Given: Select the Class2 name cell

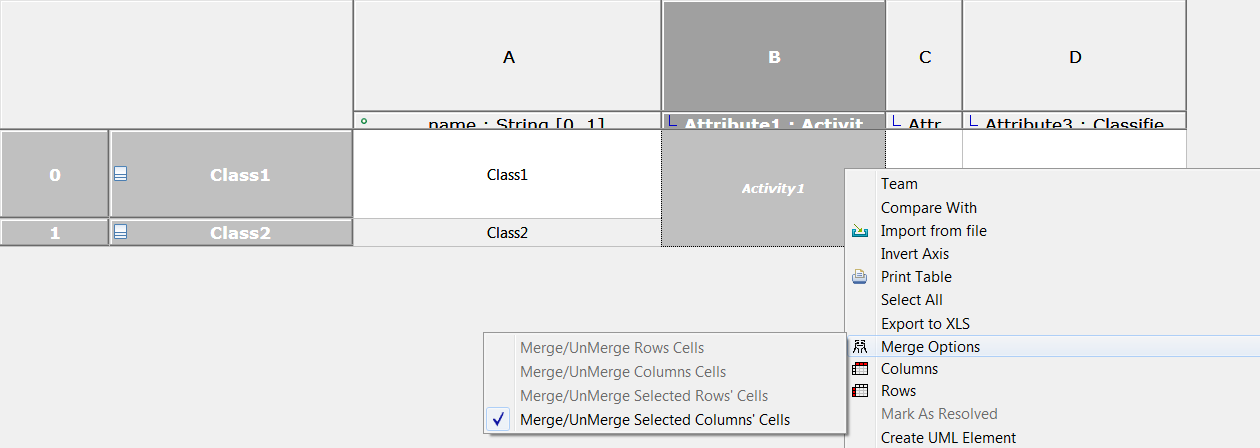Looking at the screenshot, I should (507, 233).
